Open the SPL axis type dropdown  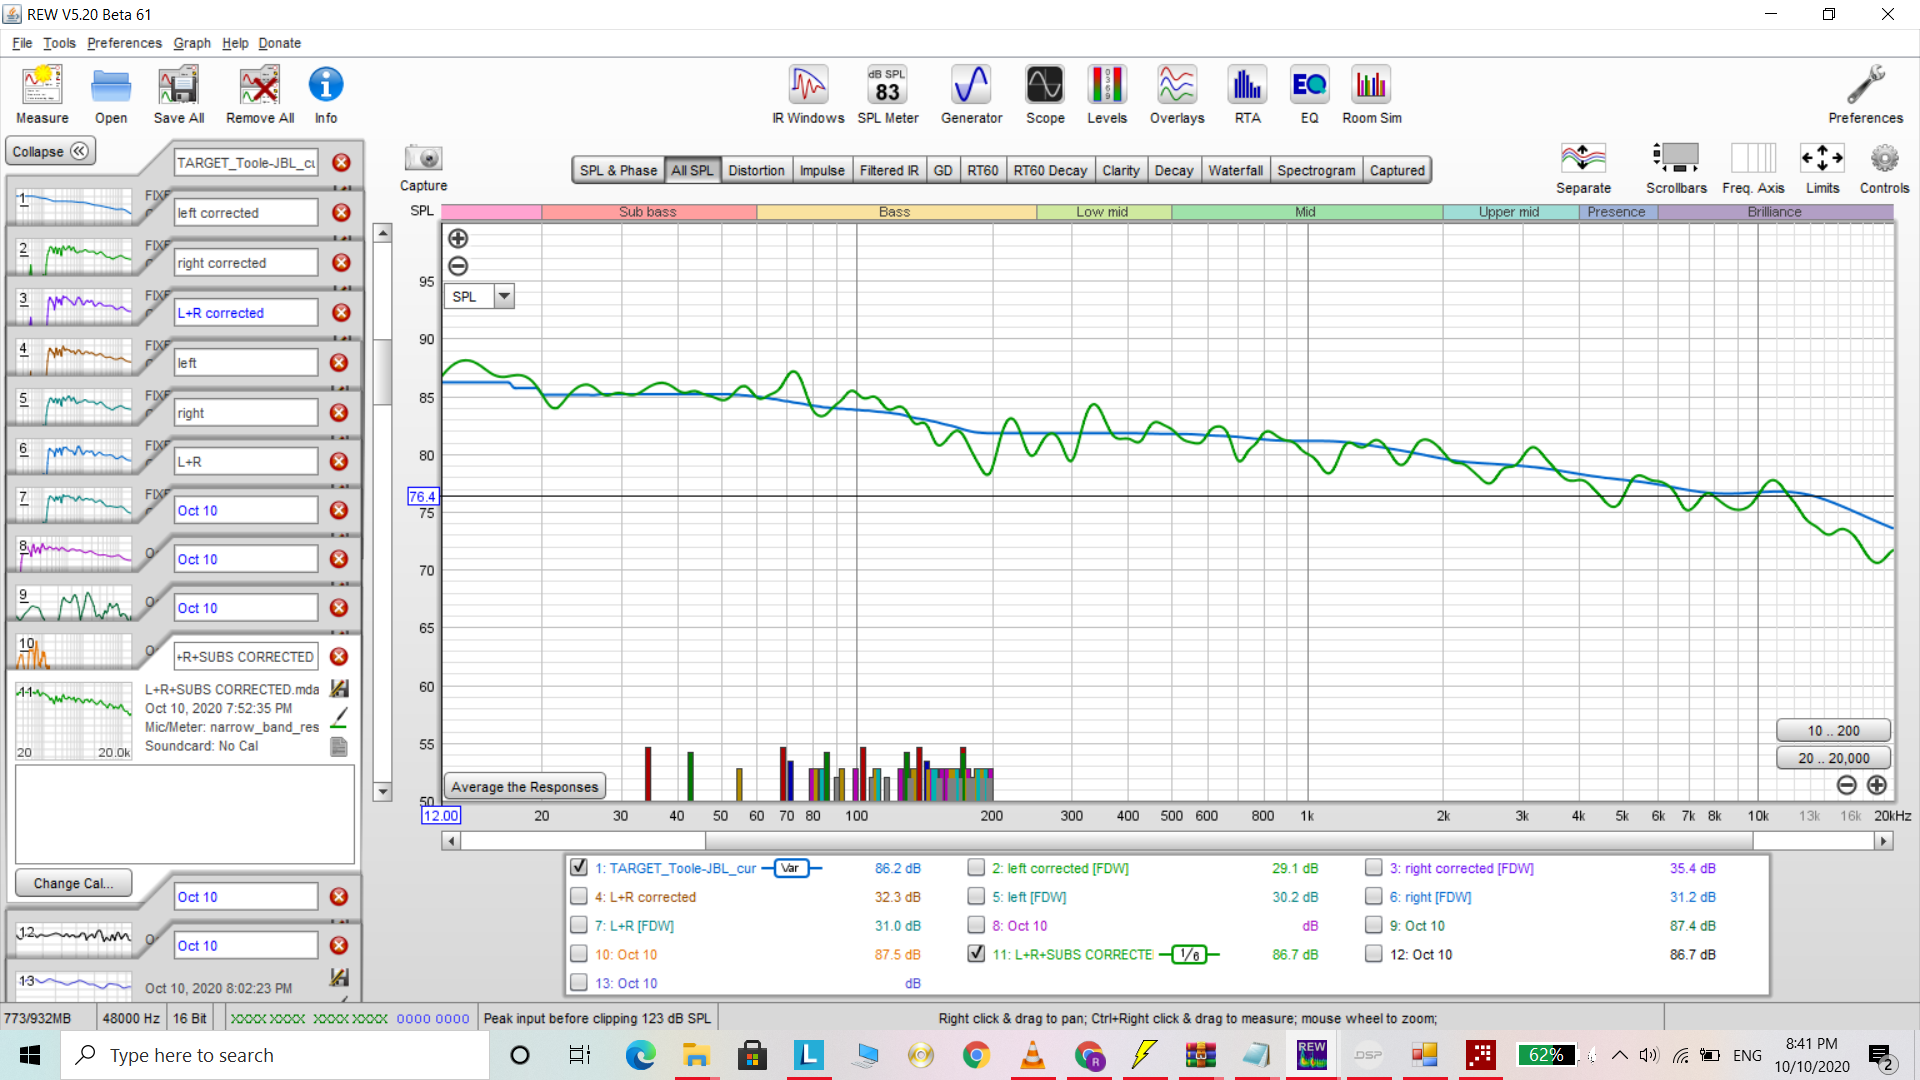coord(504,296)
